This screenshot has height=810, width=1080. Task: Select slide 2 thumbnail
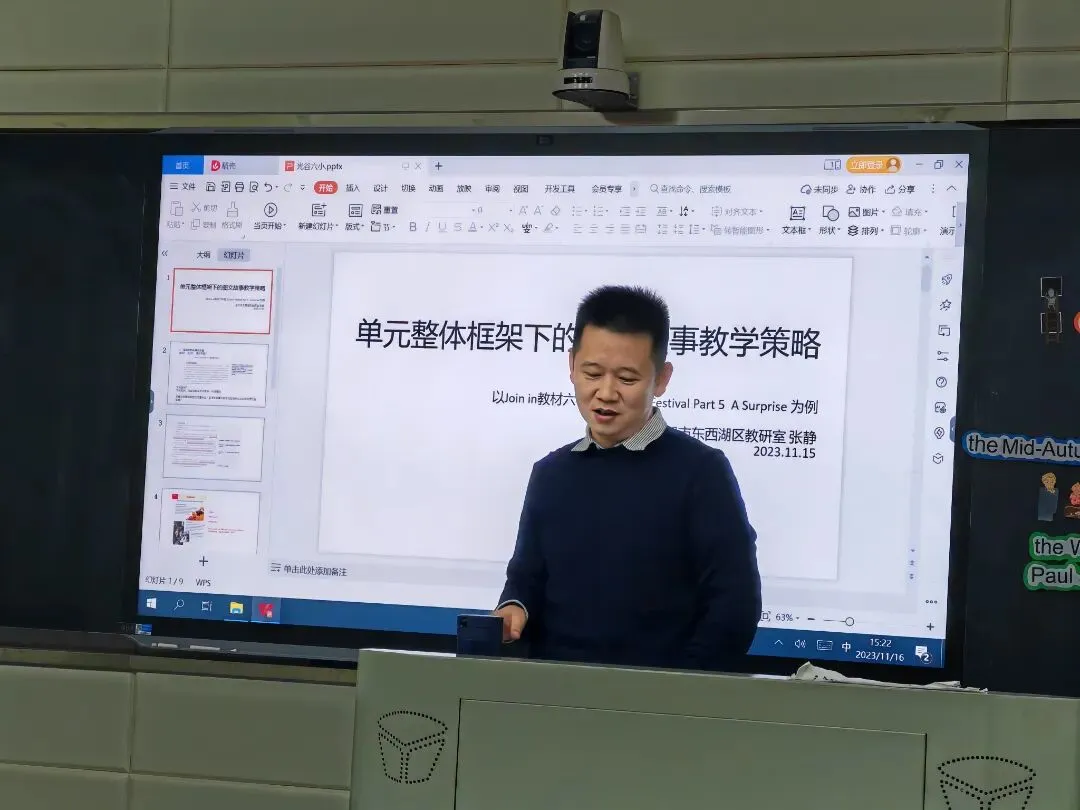pyautogui.click(x=218, y=373)
